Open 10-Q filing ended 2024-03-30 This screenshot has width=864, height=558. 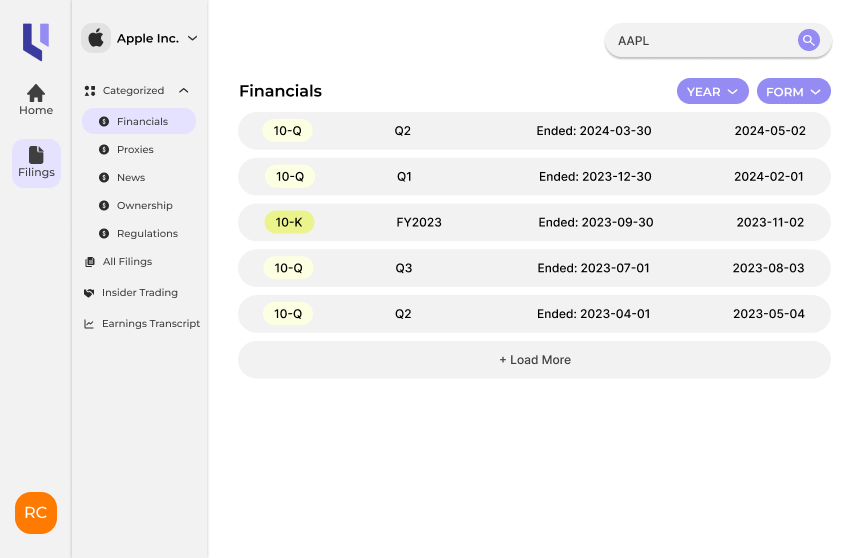[x=534, y=131]
